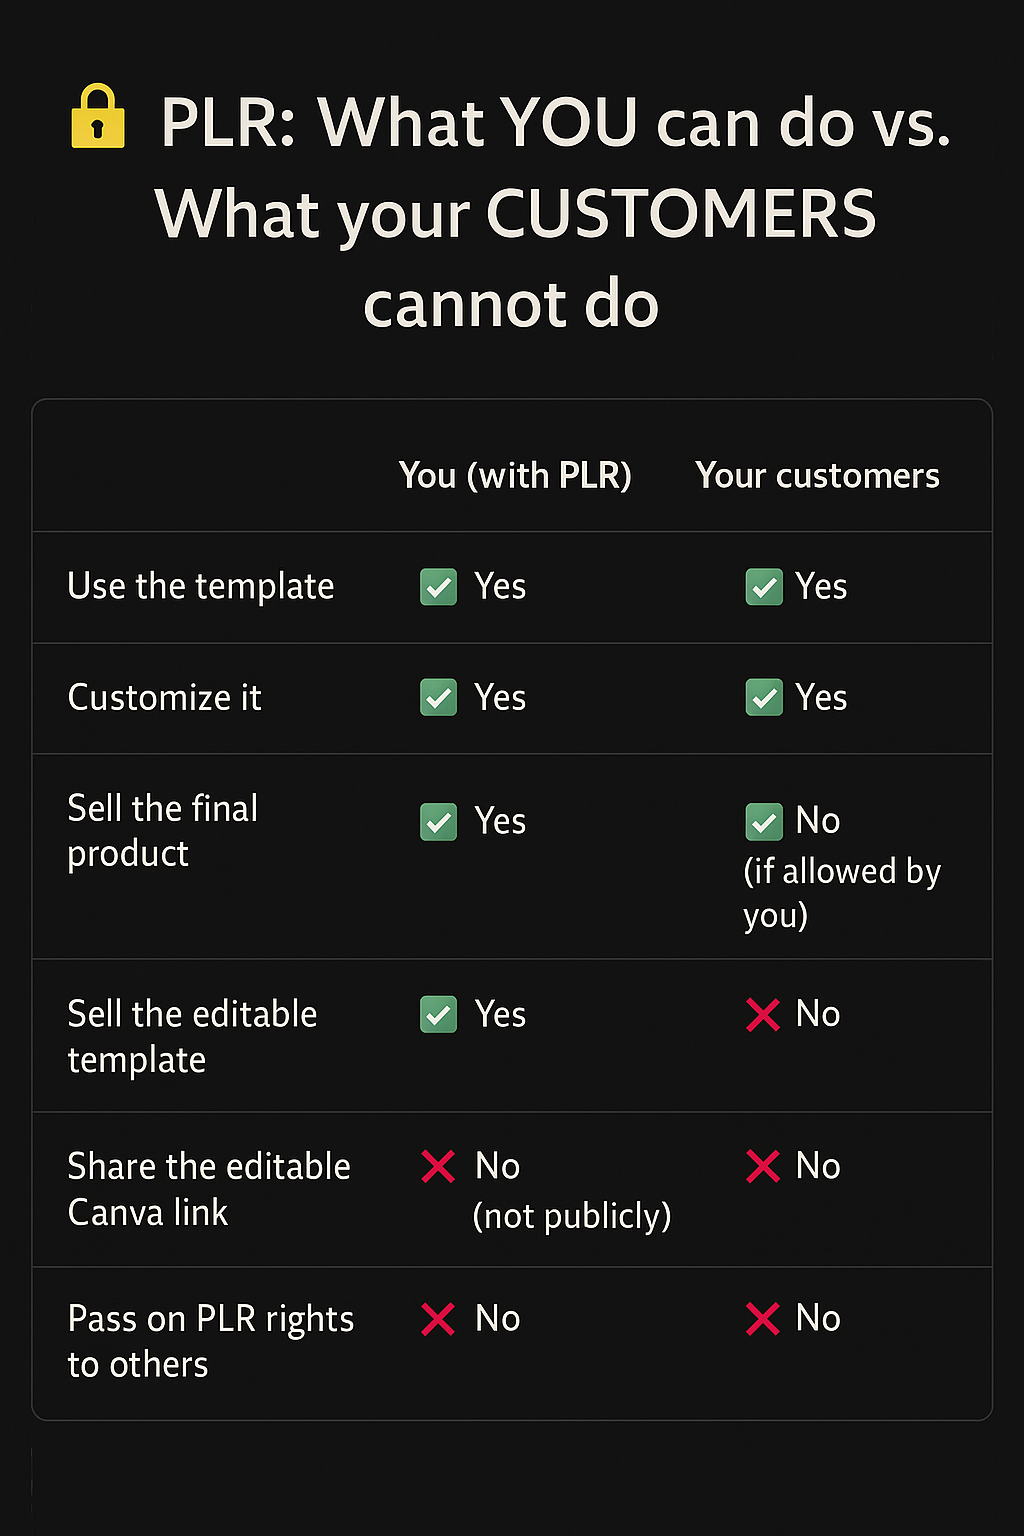Image resolution: width=1024 pixels, height=1536 pixels.
Task: Click customers checkmark beside 'No (if allowed by you)'
Action: [x=764, y=822]
